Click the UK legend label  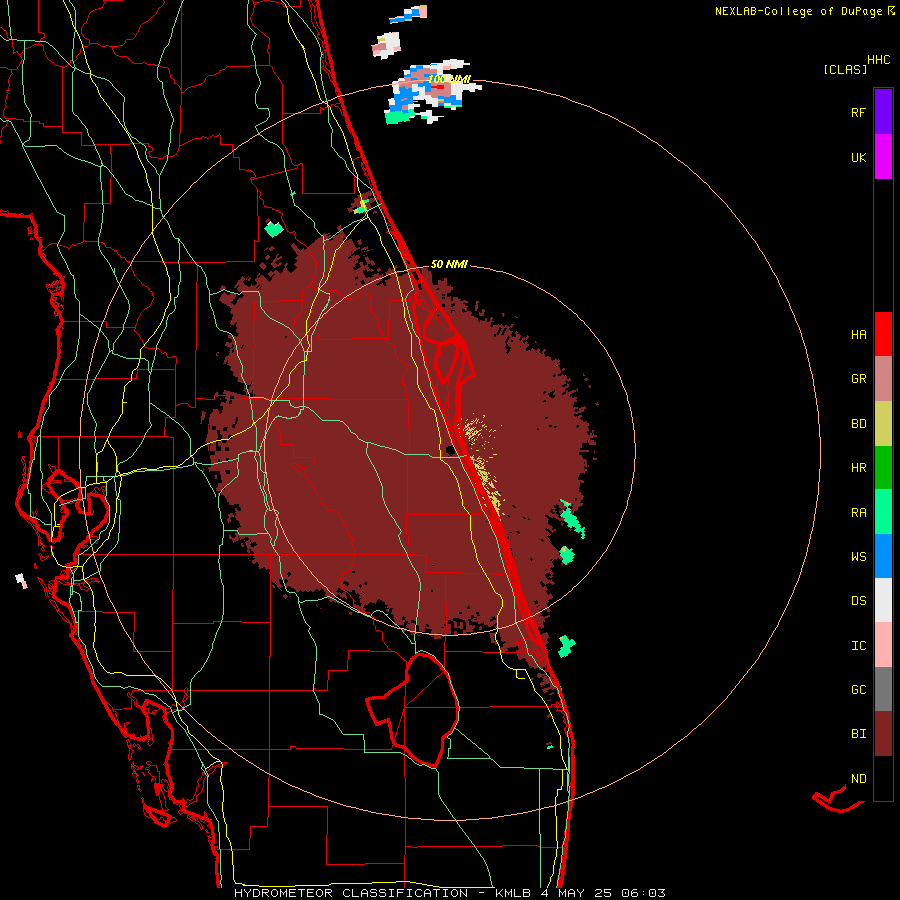tap(858, 157)
